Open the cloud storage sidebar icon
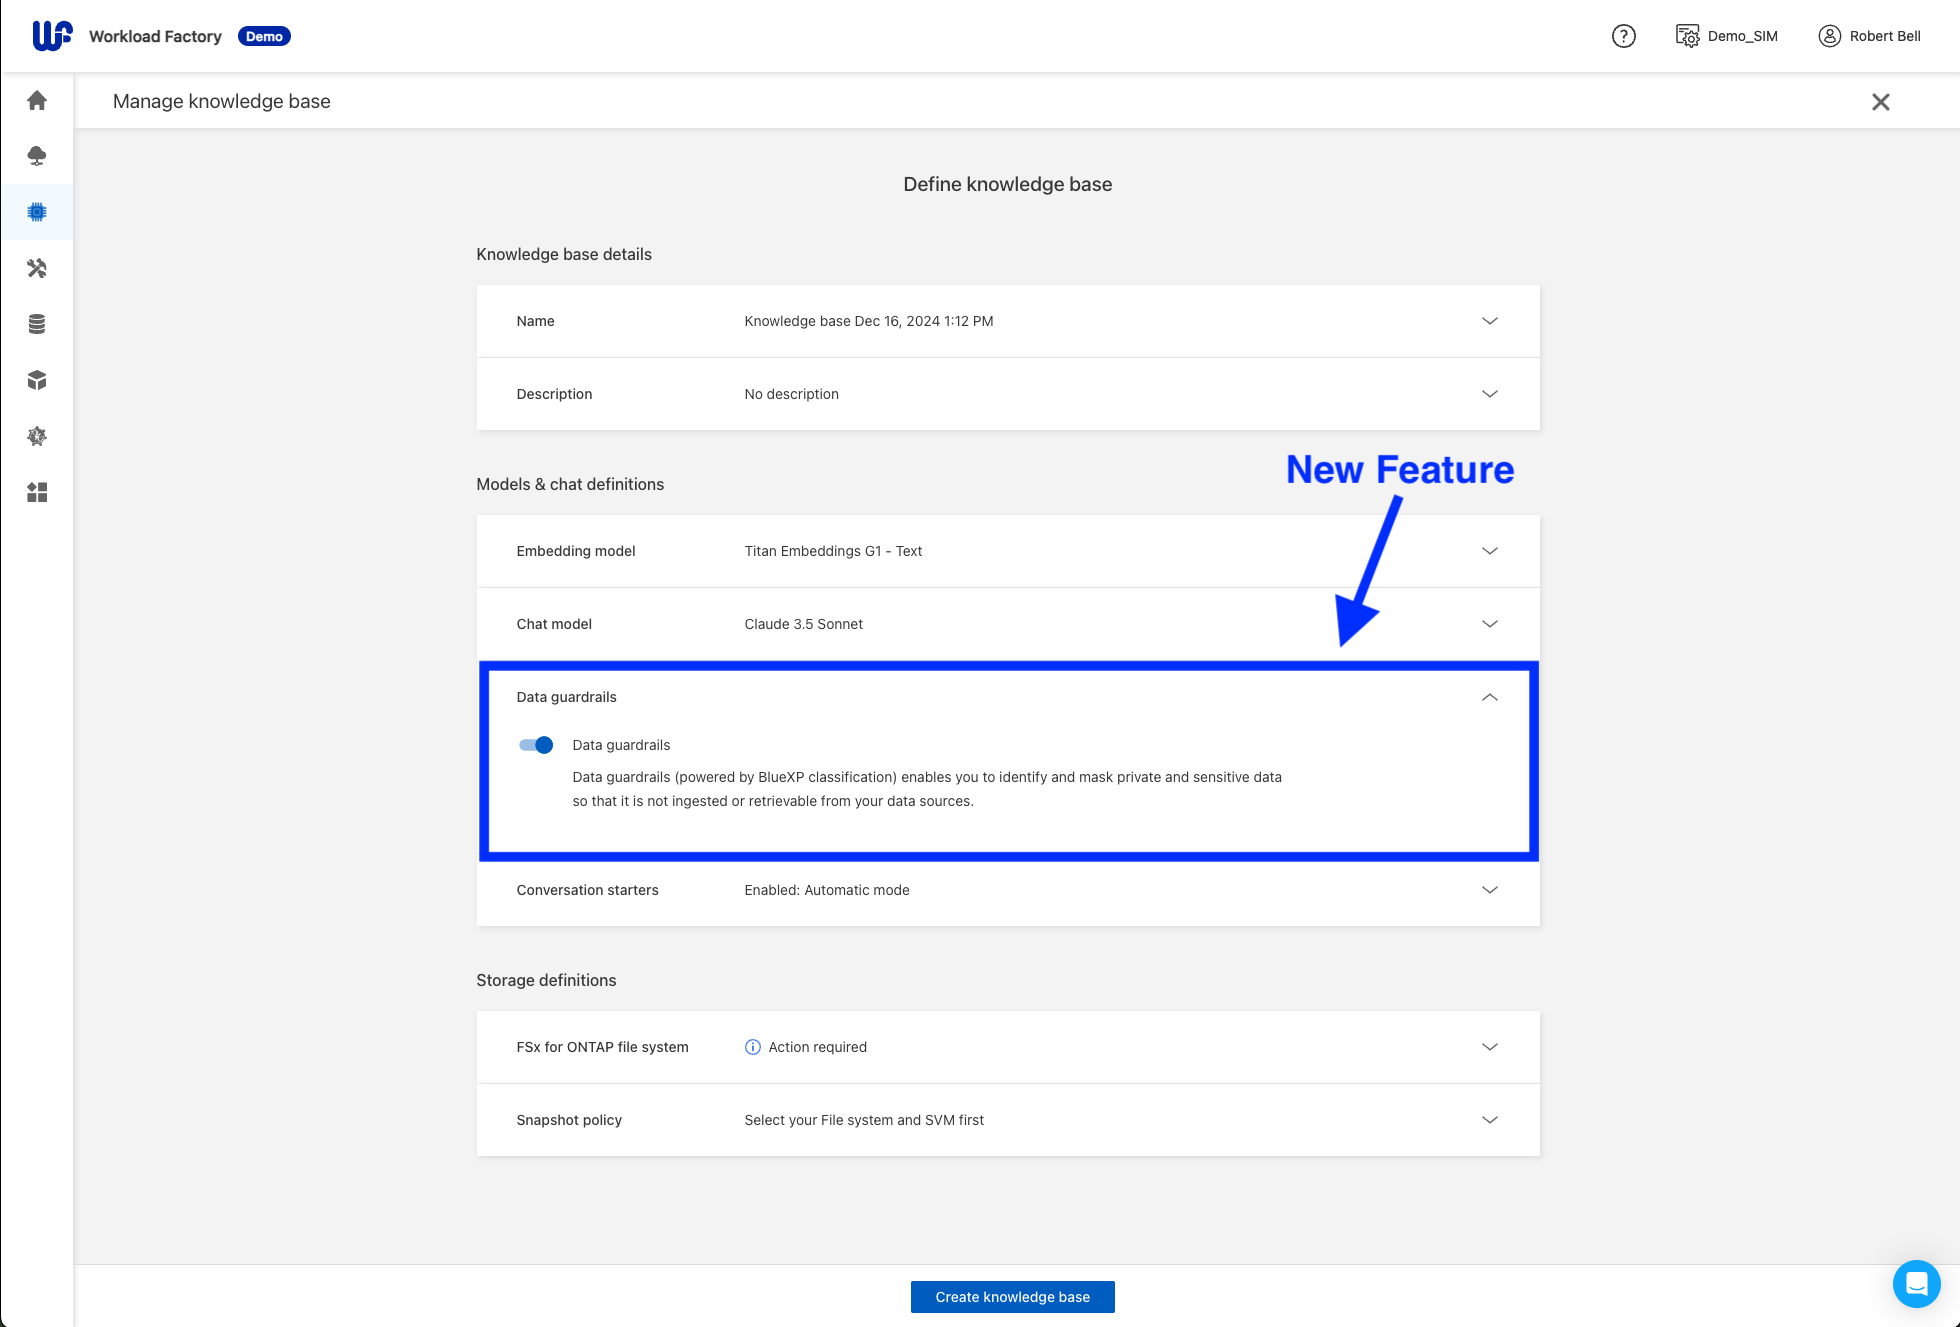This screenshot has height=1327, width=1960. (x=37, y=156)
